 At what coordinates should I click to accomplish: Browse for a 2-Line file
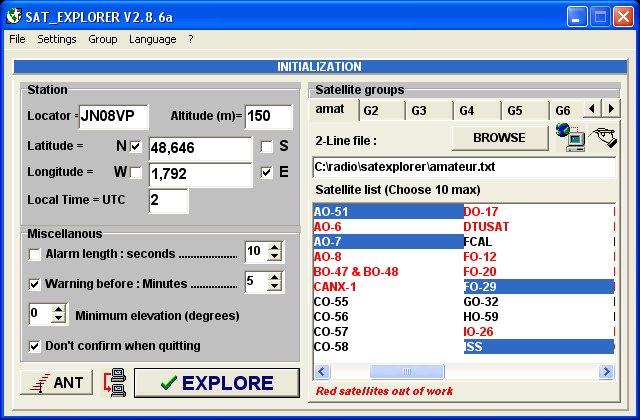coord(500,138)
